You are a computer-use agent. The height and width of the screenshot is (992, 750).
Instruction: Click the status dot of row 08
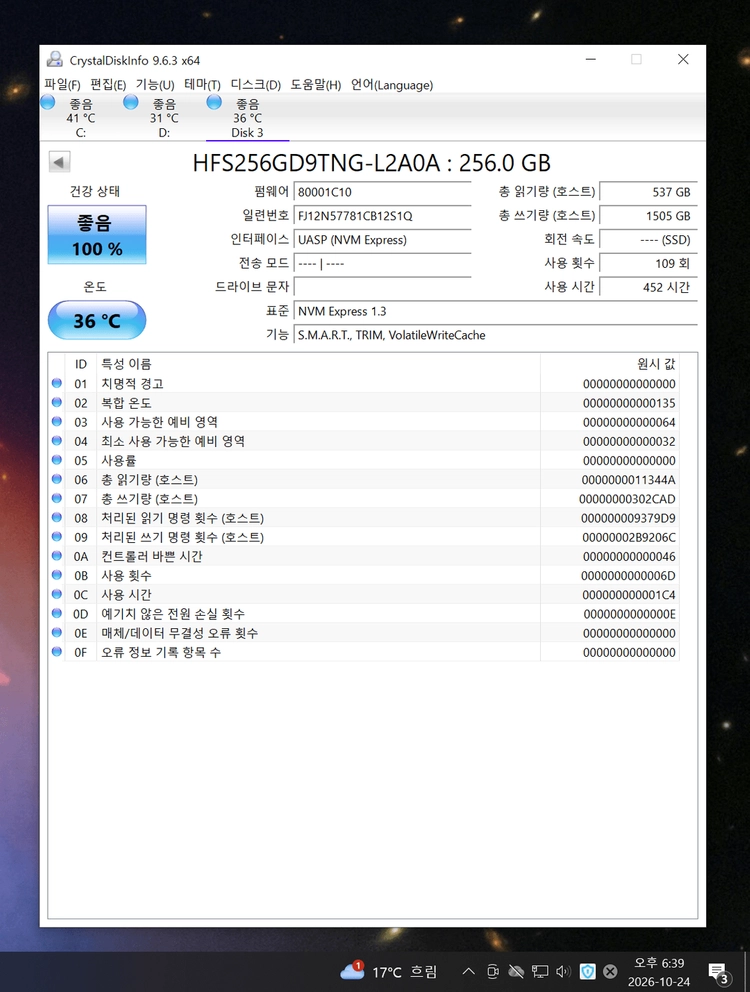coord(57,518)
